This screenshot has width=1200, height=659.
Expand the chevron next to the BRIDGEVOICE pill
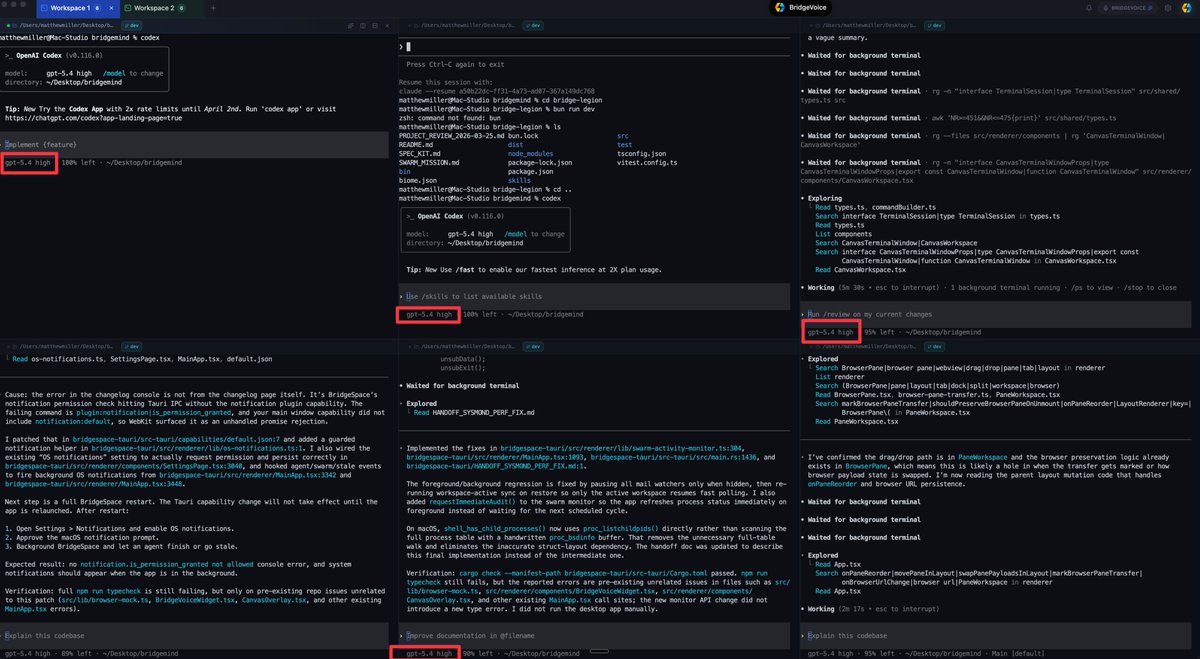coord(1150,8)
